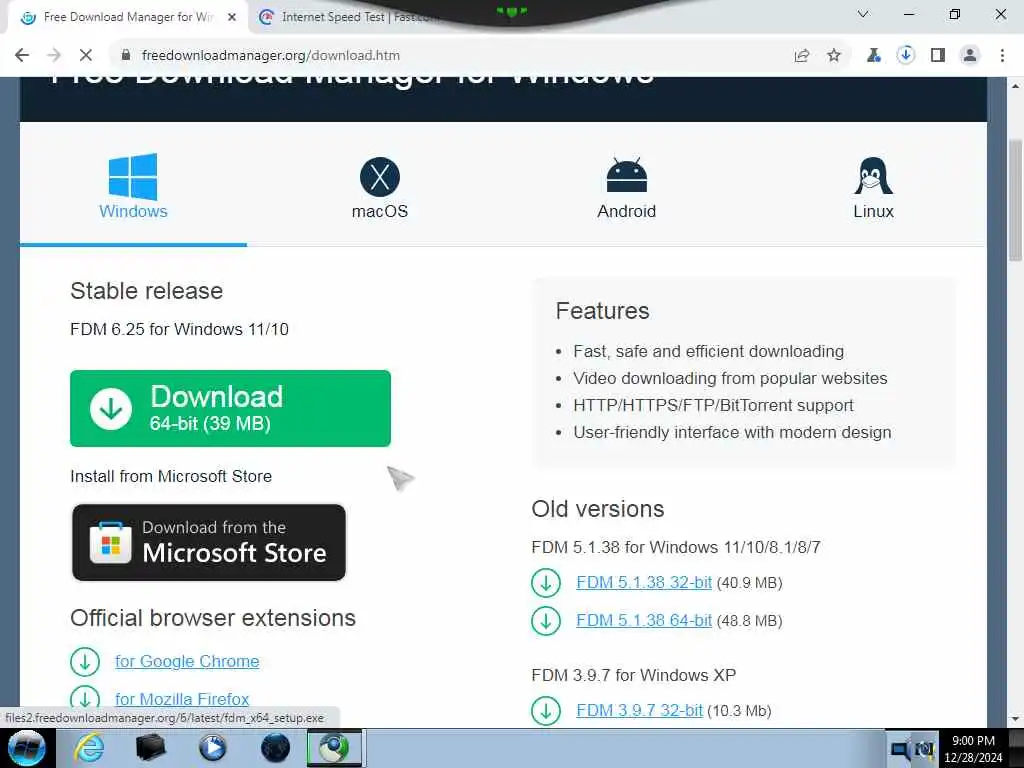Click the green Download 64-bit button
This screenshot has width=1024, height=768.
coord(231,408)
